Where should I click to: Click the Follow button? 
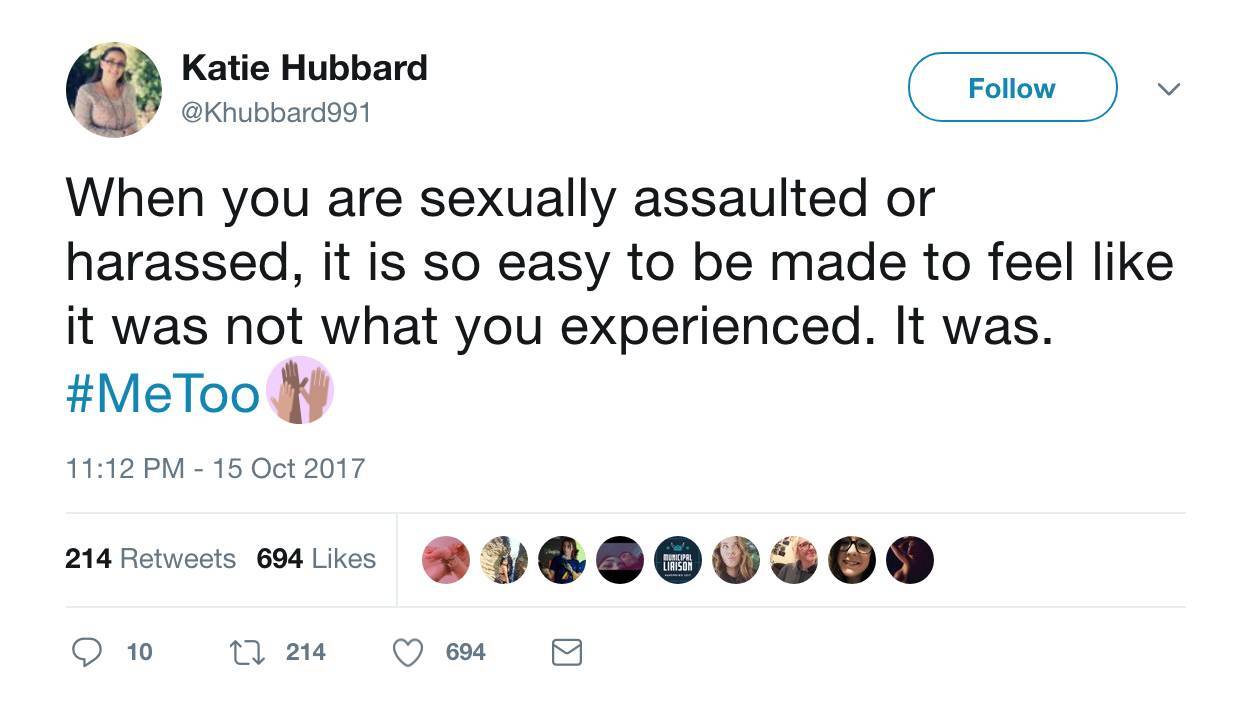(x=1011, y=88)
